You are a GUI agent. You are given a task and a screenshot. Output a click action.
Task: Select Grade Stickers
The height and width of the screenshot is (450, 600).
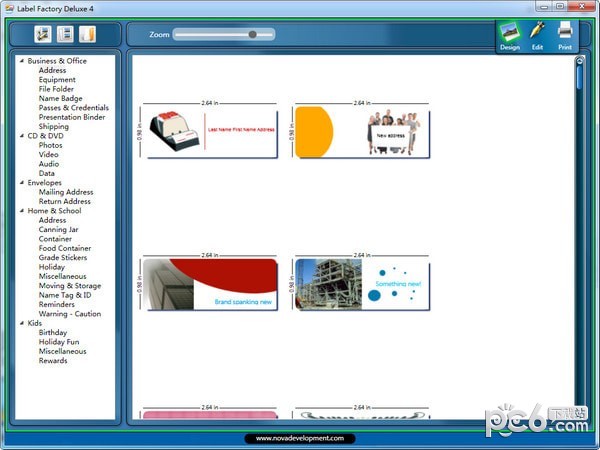pos(63,258)
